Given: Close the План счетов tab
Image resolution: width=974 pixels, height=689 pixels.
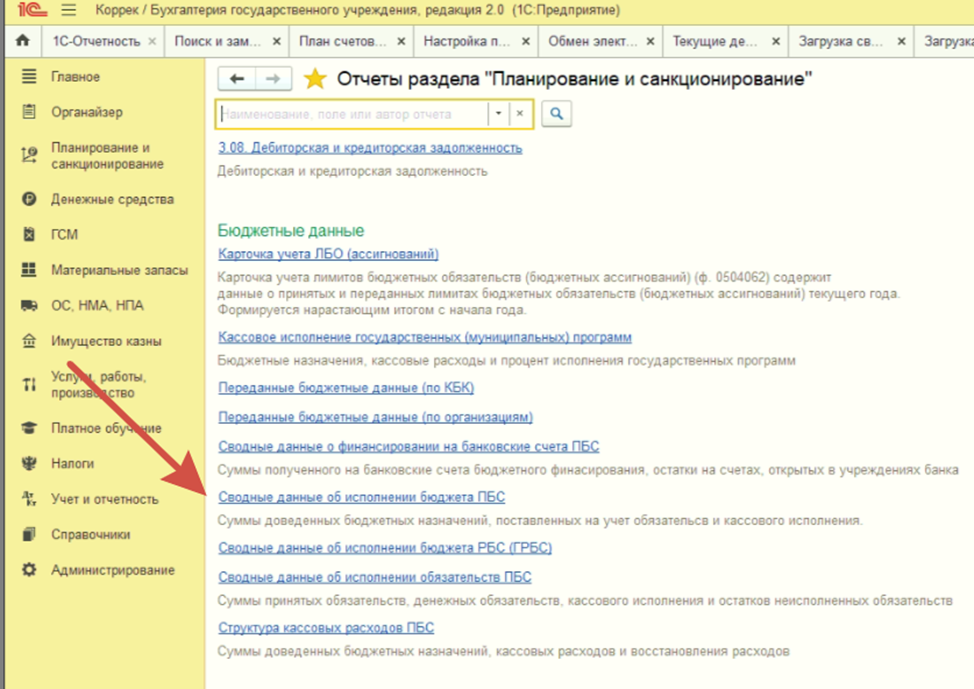Looking at the screenshot, I should click(401, 41).
